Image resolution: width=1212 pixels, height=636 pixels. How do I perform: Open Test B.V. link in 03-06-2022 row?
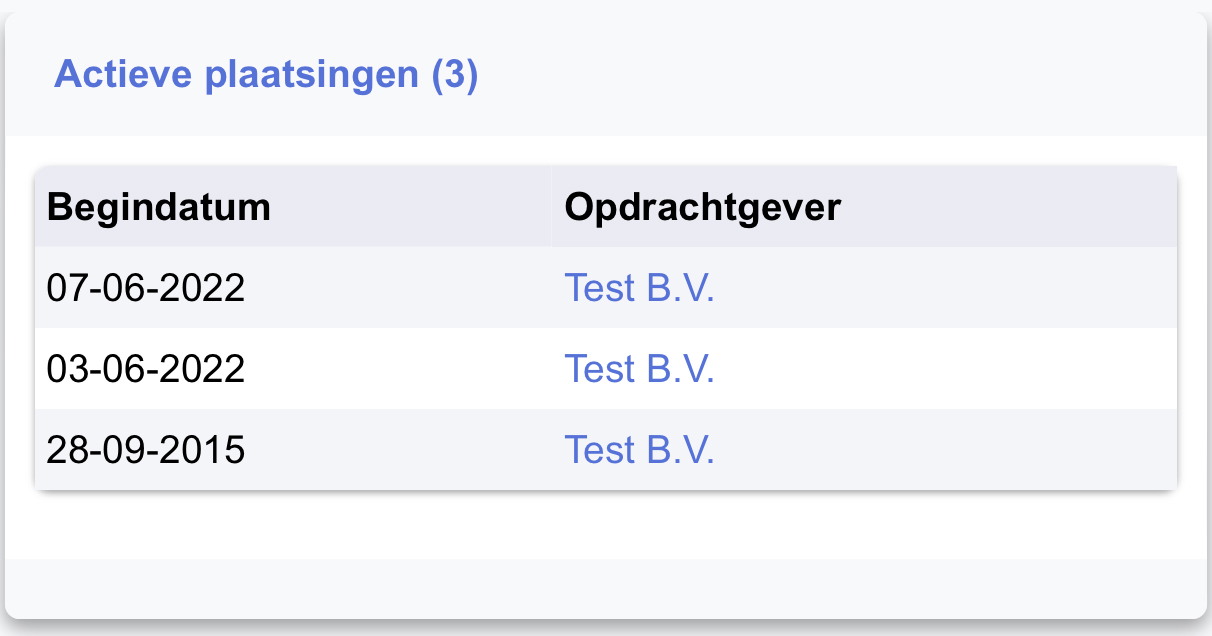(x=640, y=369)
